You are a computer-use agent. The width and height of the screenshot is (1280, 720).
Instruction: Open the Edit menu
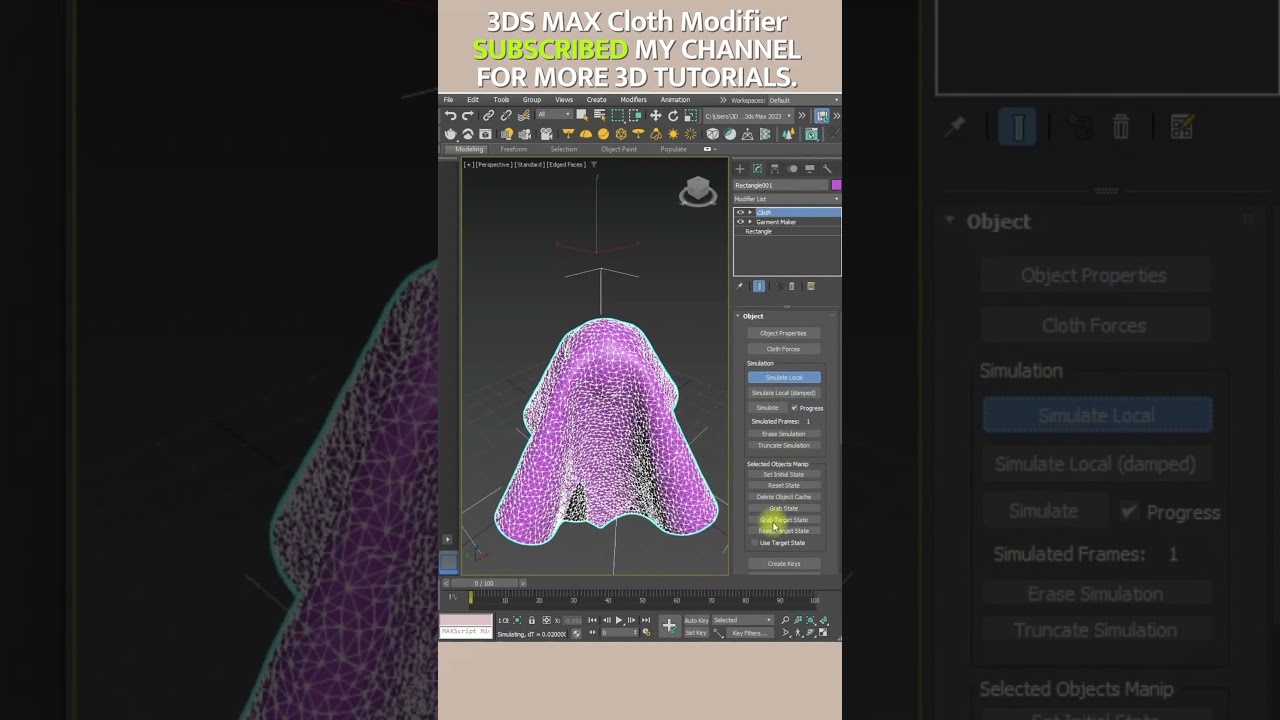coord(472,100)
